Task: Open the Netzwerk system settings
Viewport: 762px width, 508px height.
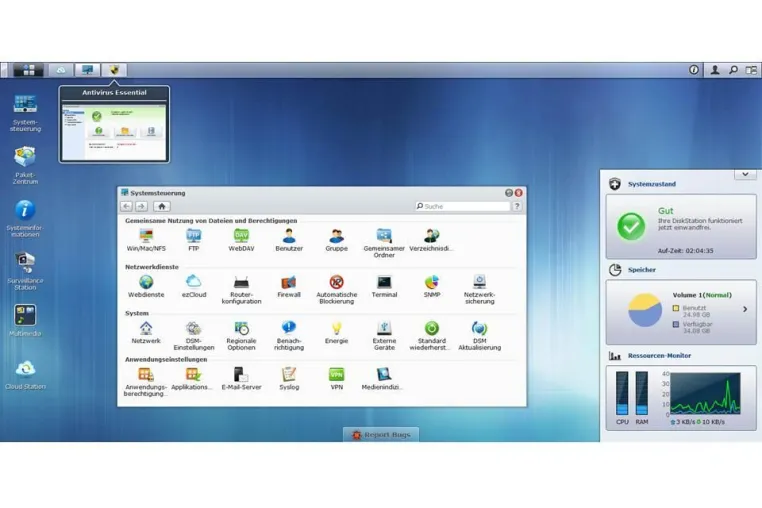Action: pyautogui.click(x=146, y=333)
